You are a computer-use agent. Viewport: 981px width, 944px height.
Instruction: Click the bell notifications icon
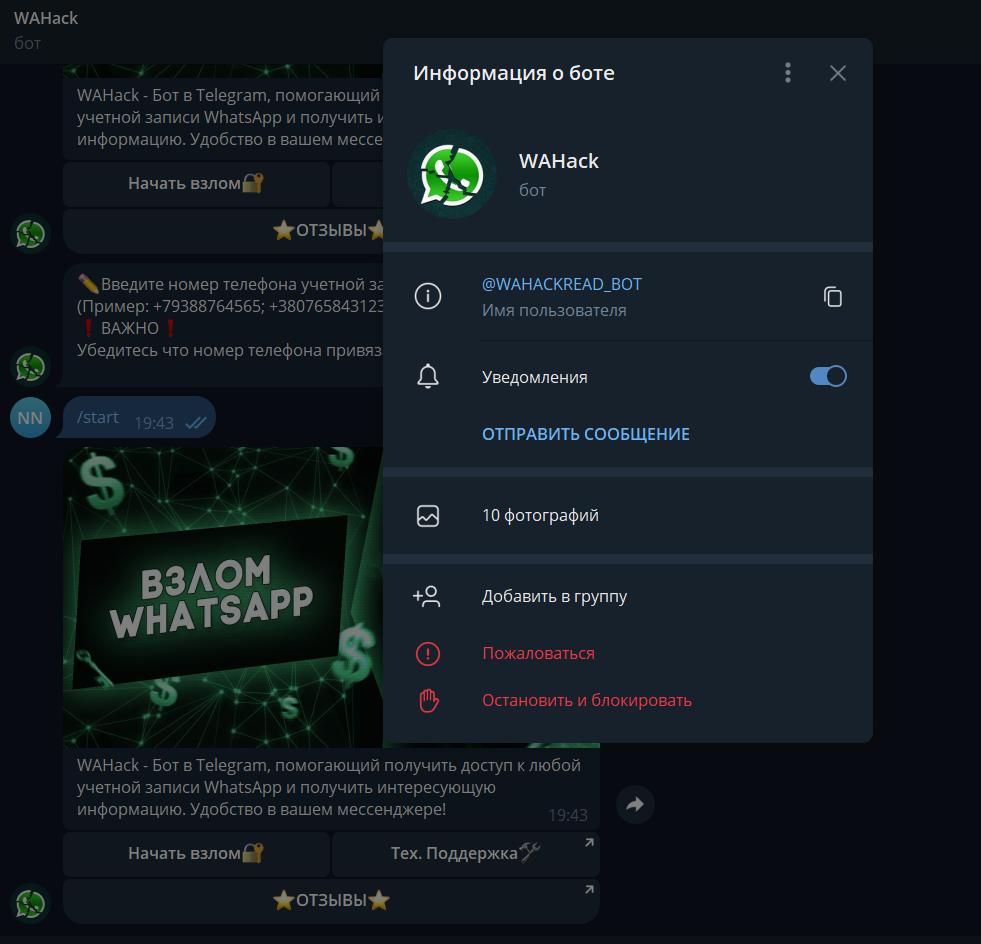point(428,377)
